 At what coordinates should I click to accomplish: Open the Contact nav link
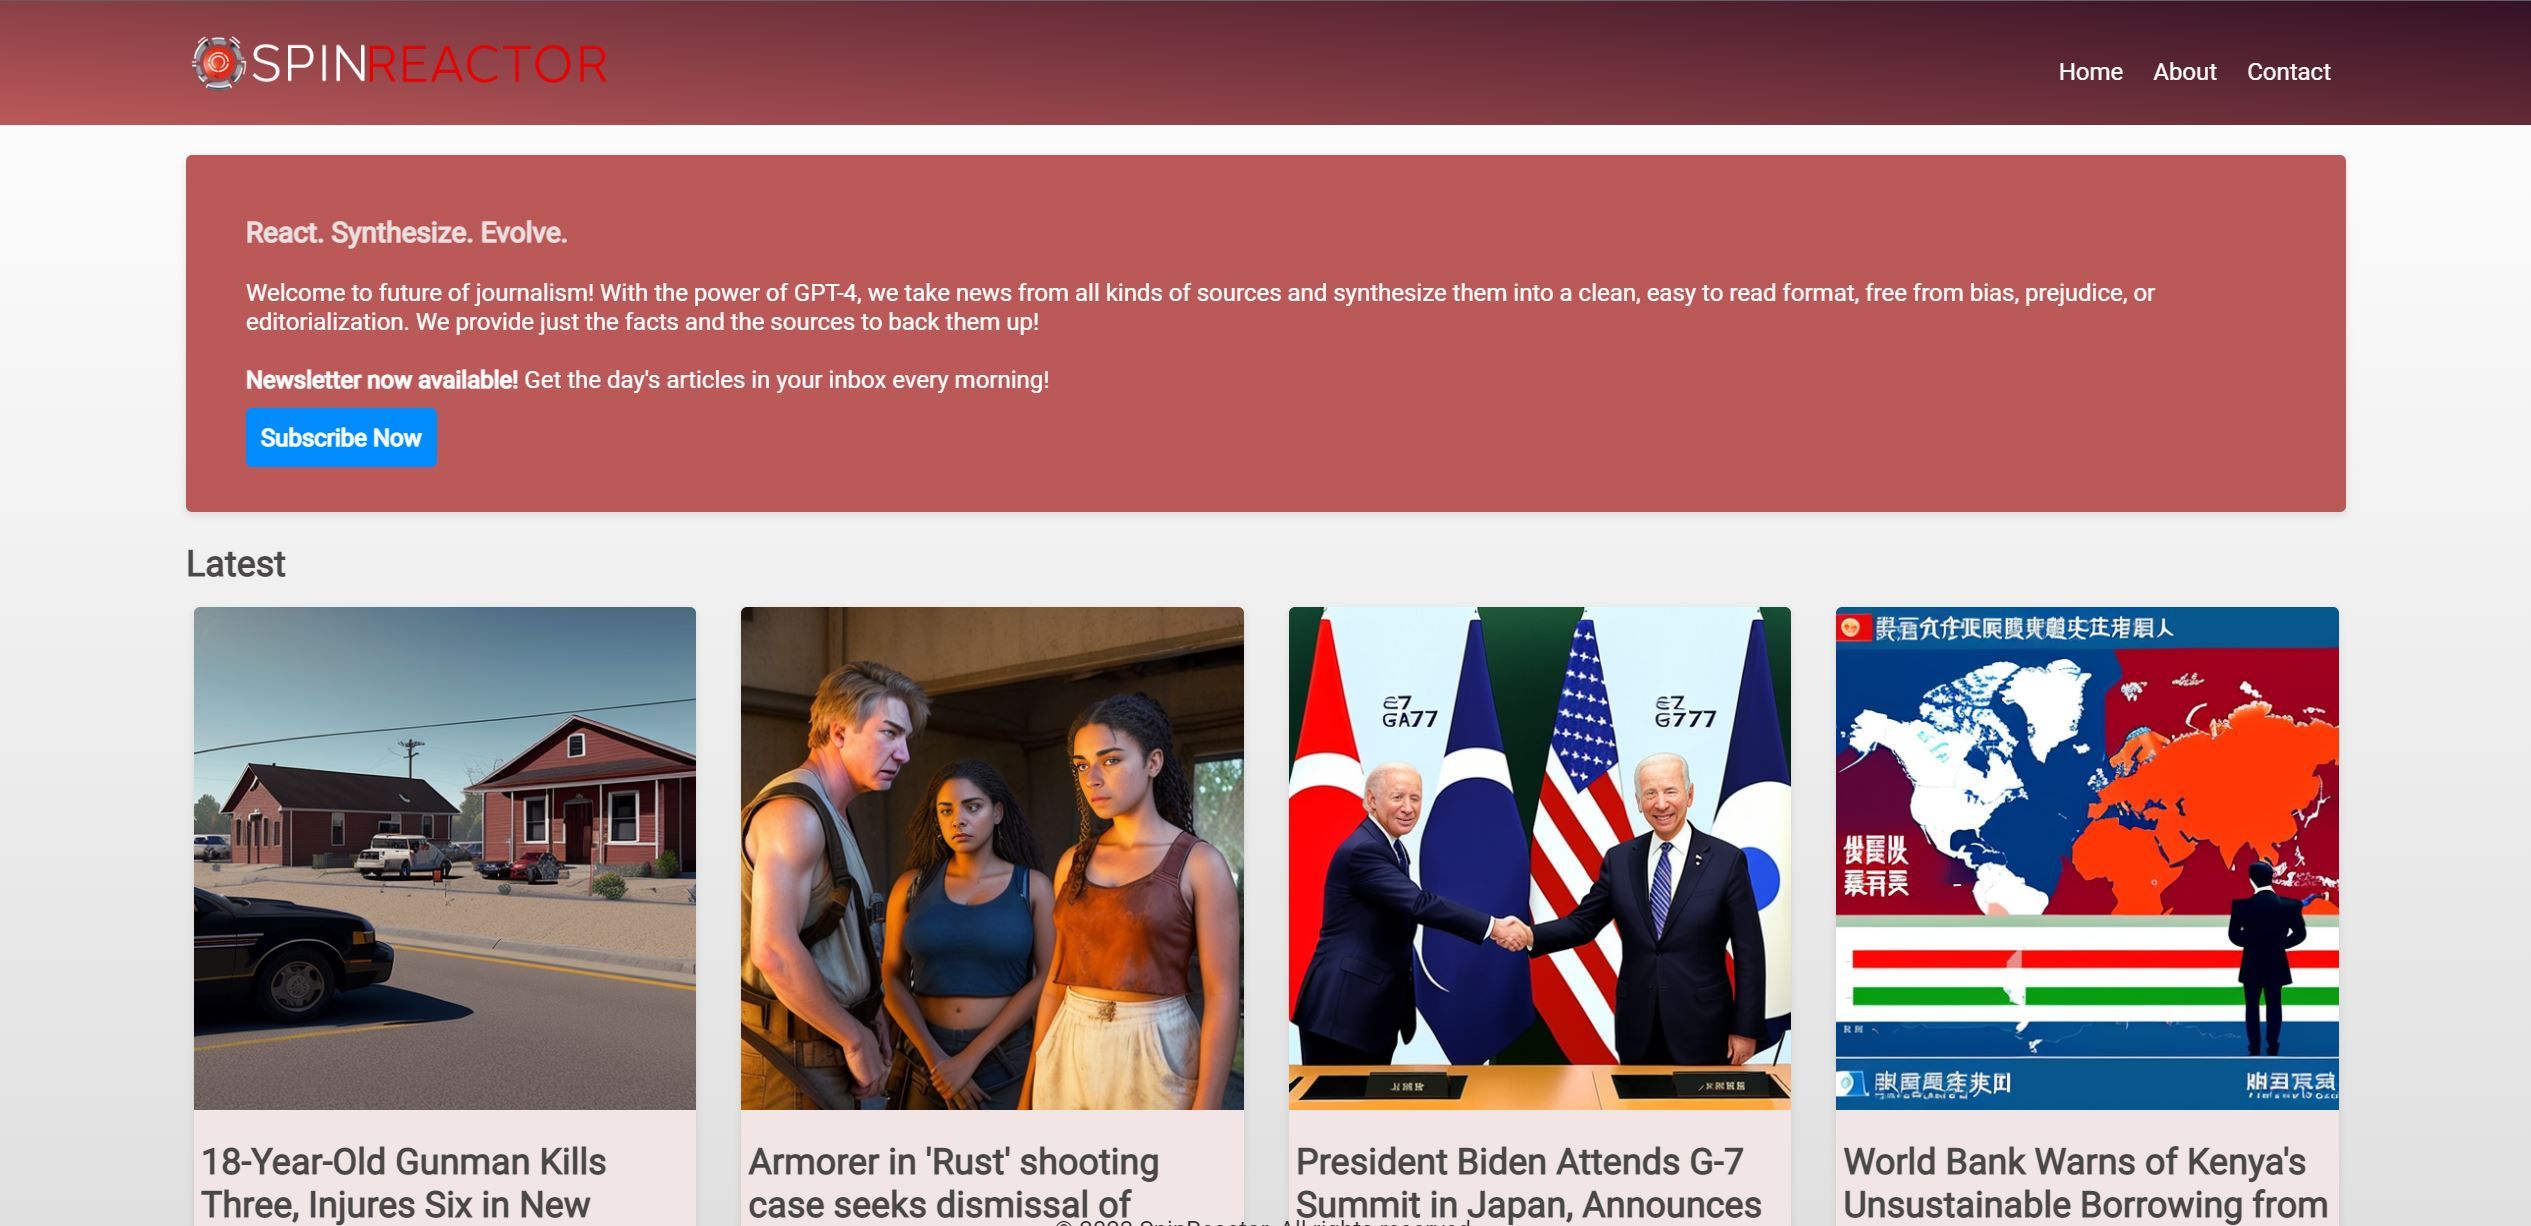tap(2288, 72)
